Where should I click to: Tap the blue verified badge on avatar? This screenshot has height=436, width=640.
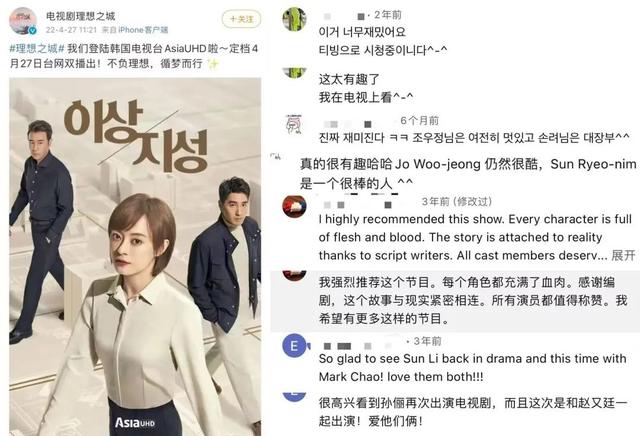[x=32, y=30]
